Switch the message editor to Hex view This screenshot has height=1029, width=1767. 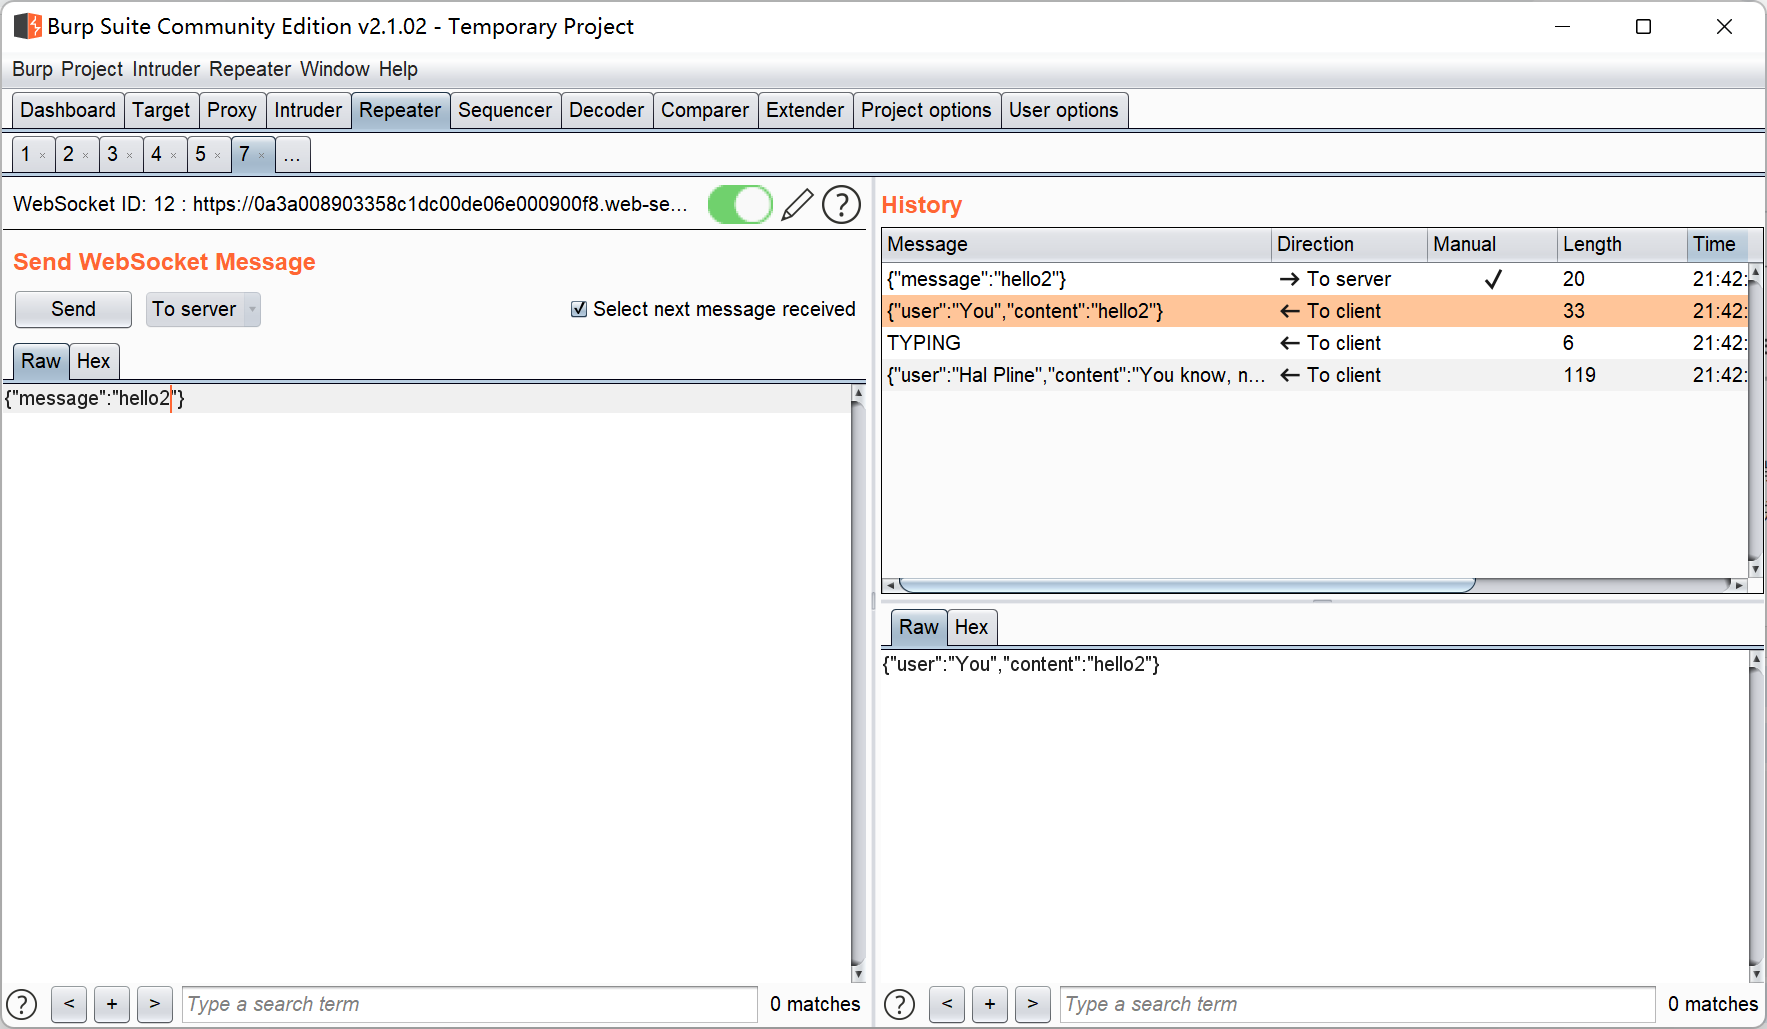tap(93, 361)
